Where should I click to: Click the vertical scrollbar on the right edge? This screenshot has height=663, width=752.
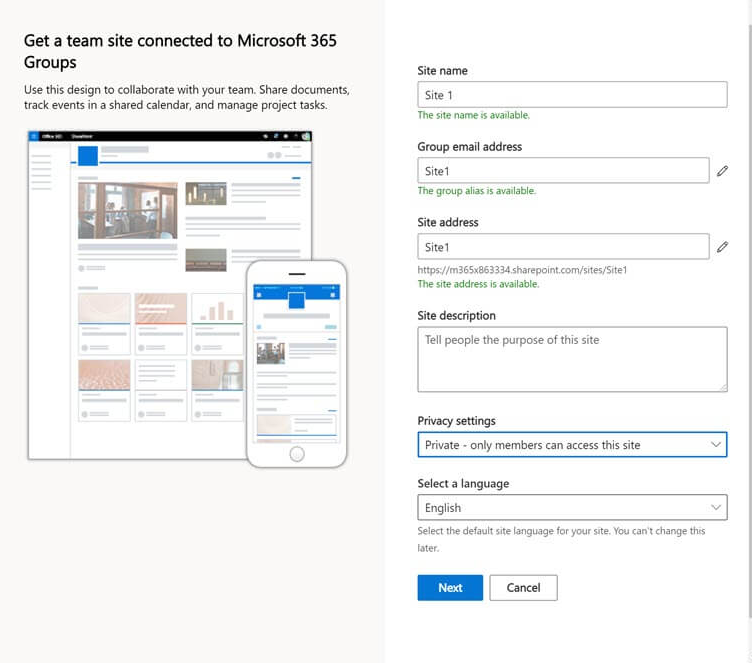tap(750, 321)
